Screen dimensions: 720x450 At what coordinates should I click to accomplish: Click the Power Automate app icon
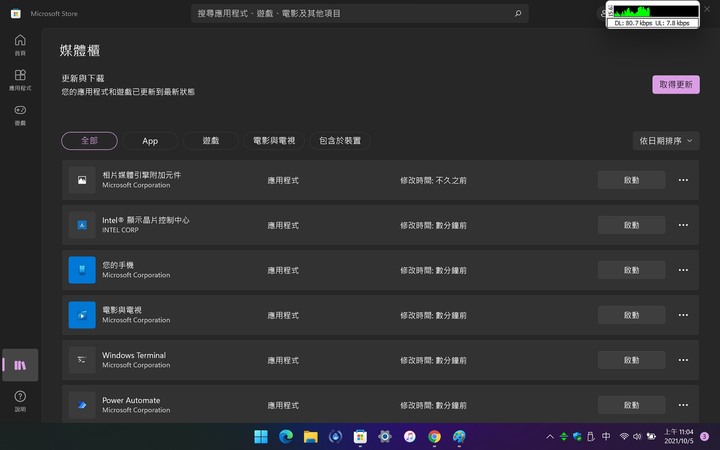82,405
